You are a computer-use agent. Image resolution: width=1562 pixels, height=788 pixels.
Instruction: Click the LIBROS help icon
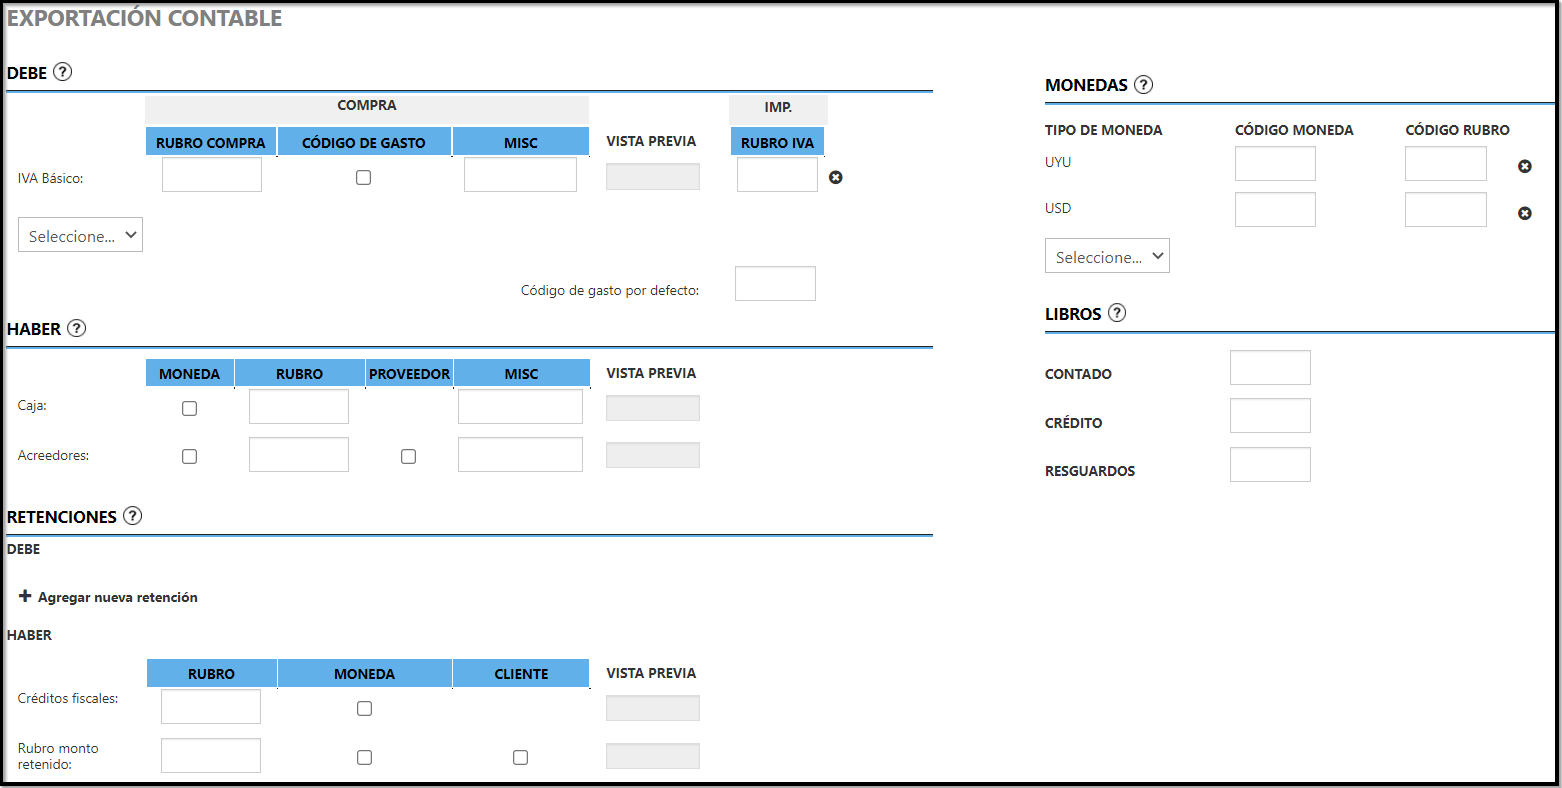coord(1117,313)
